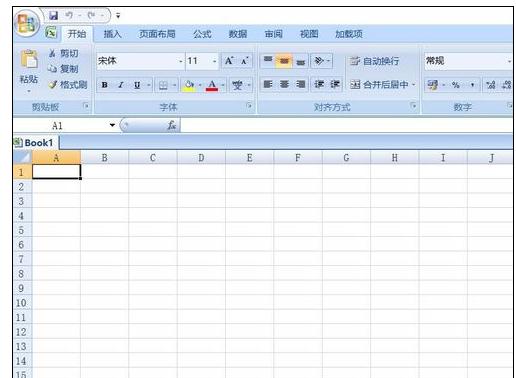516x378 pixels.
Task: Apply percent style
Action: coord(455,85)
